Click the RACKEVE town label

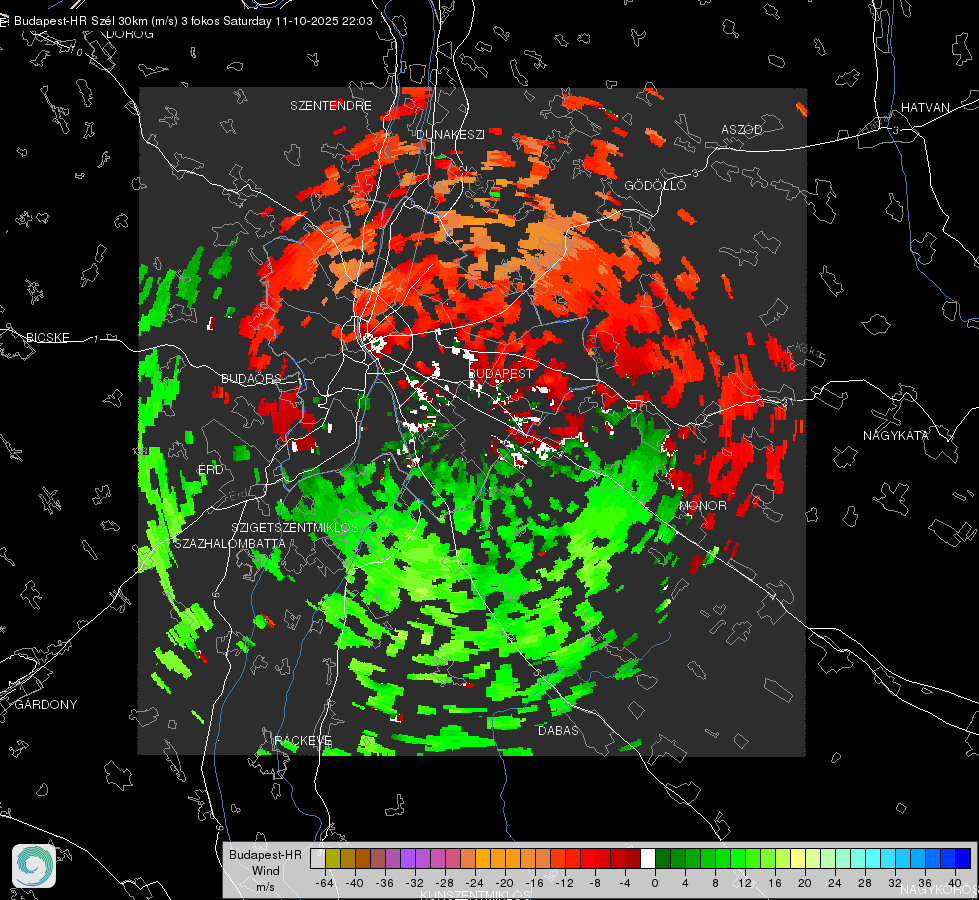click(303, 740)
